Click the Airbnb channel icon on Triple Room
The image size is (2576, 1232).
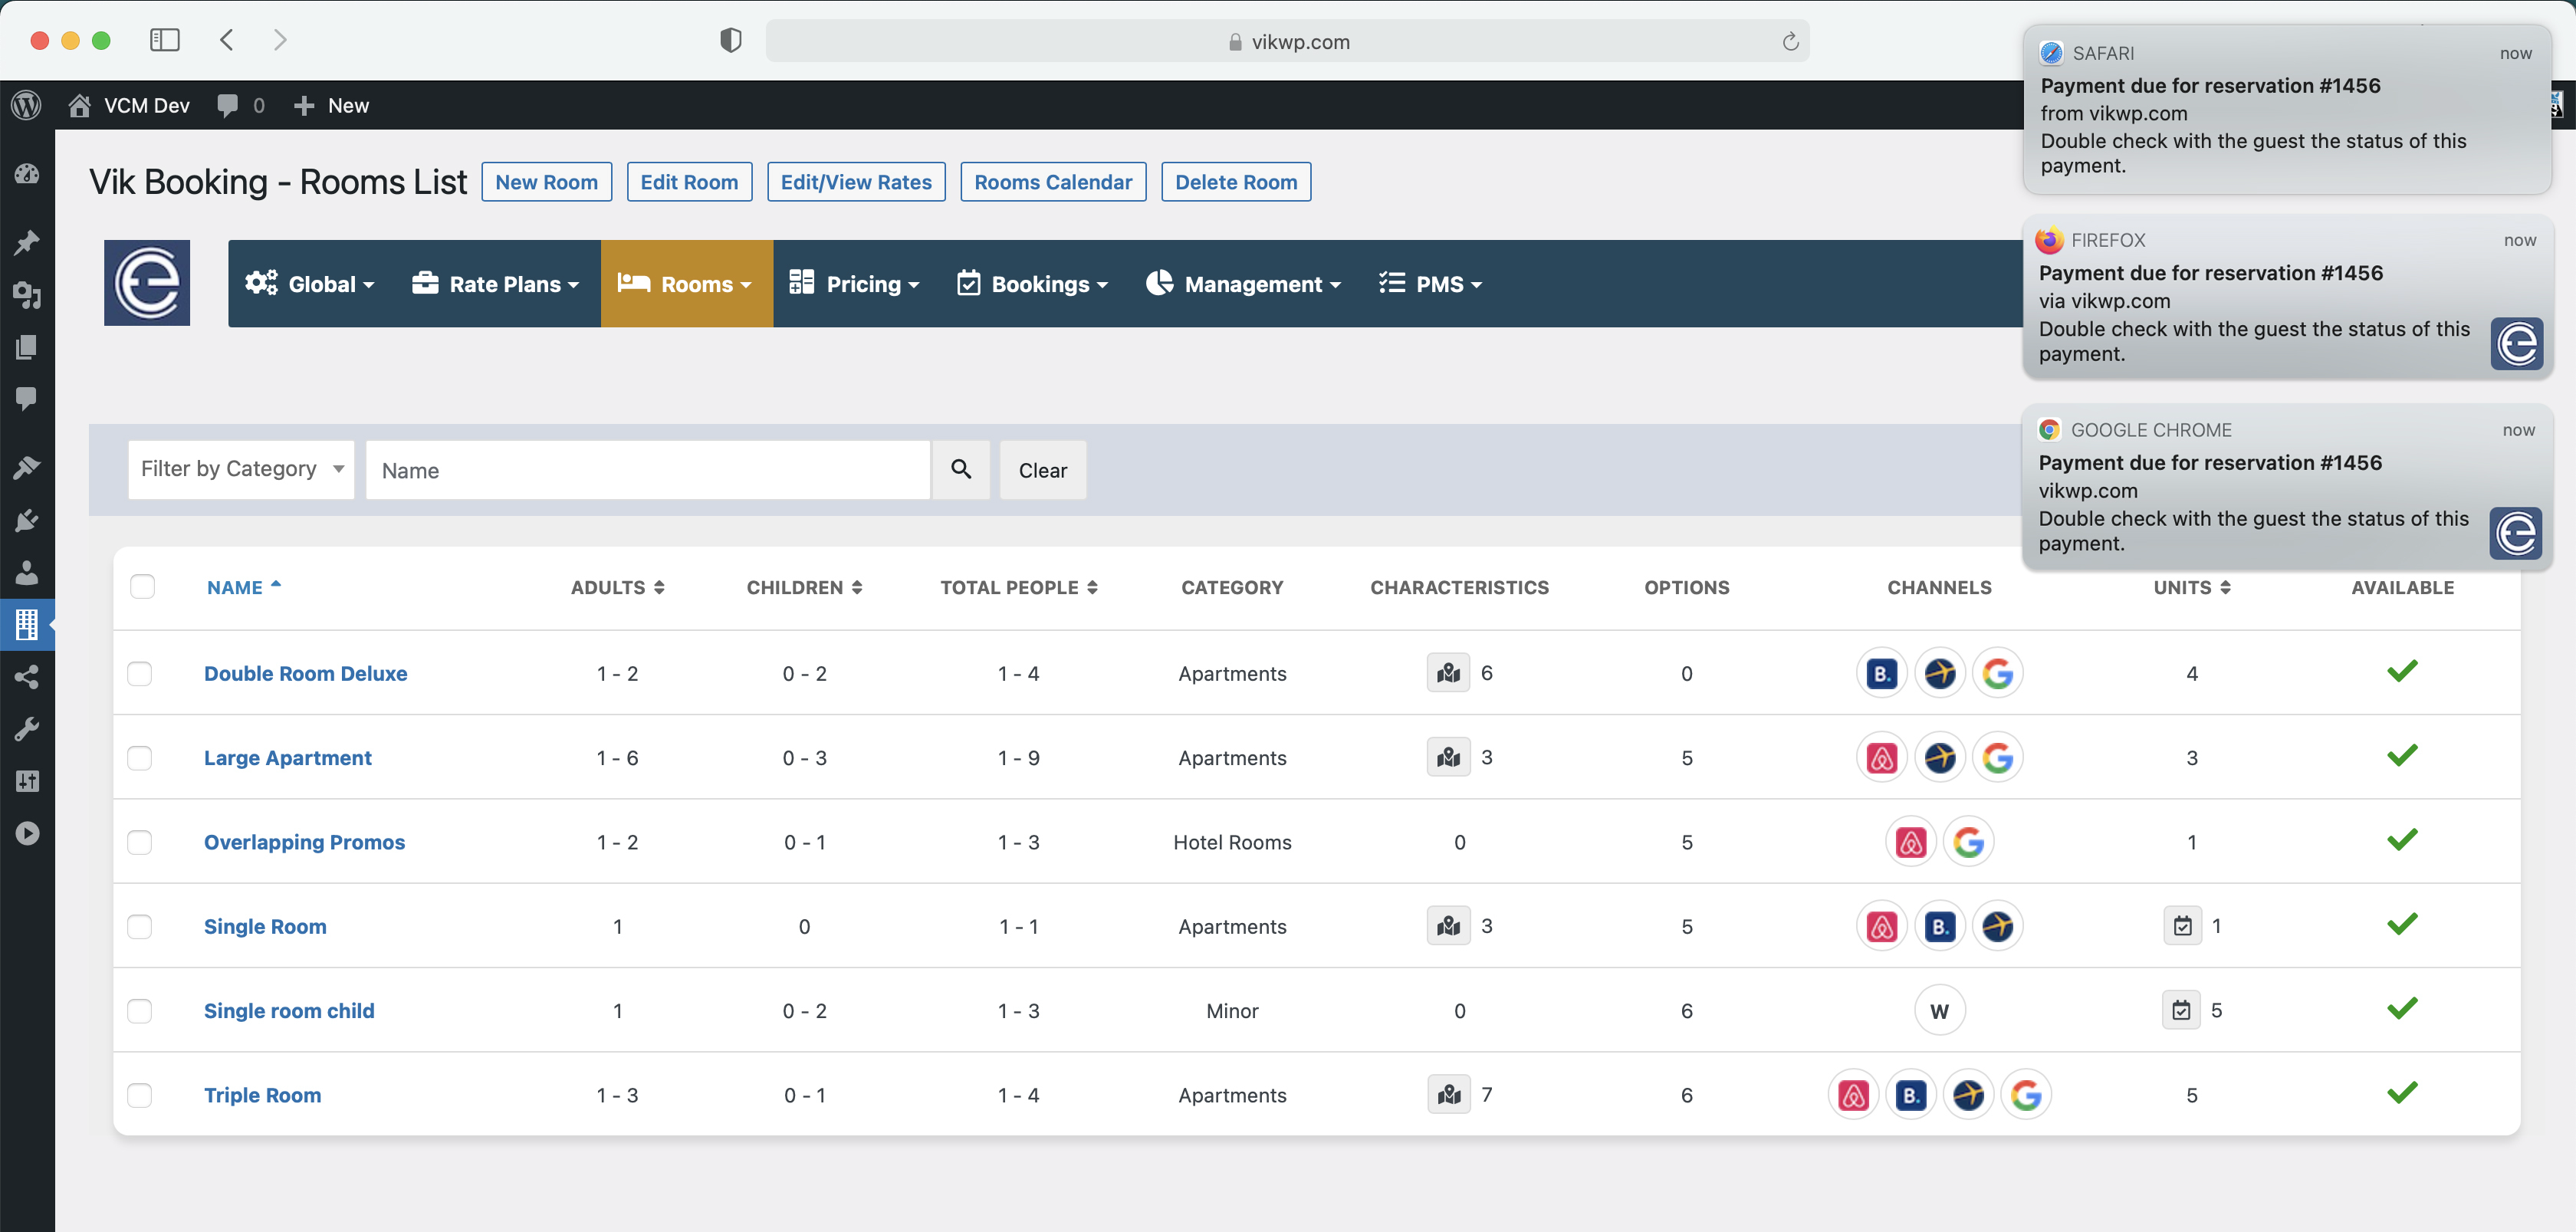tap(1853, 1094)
